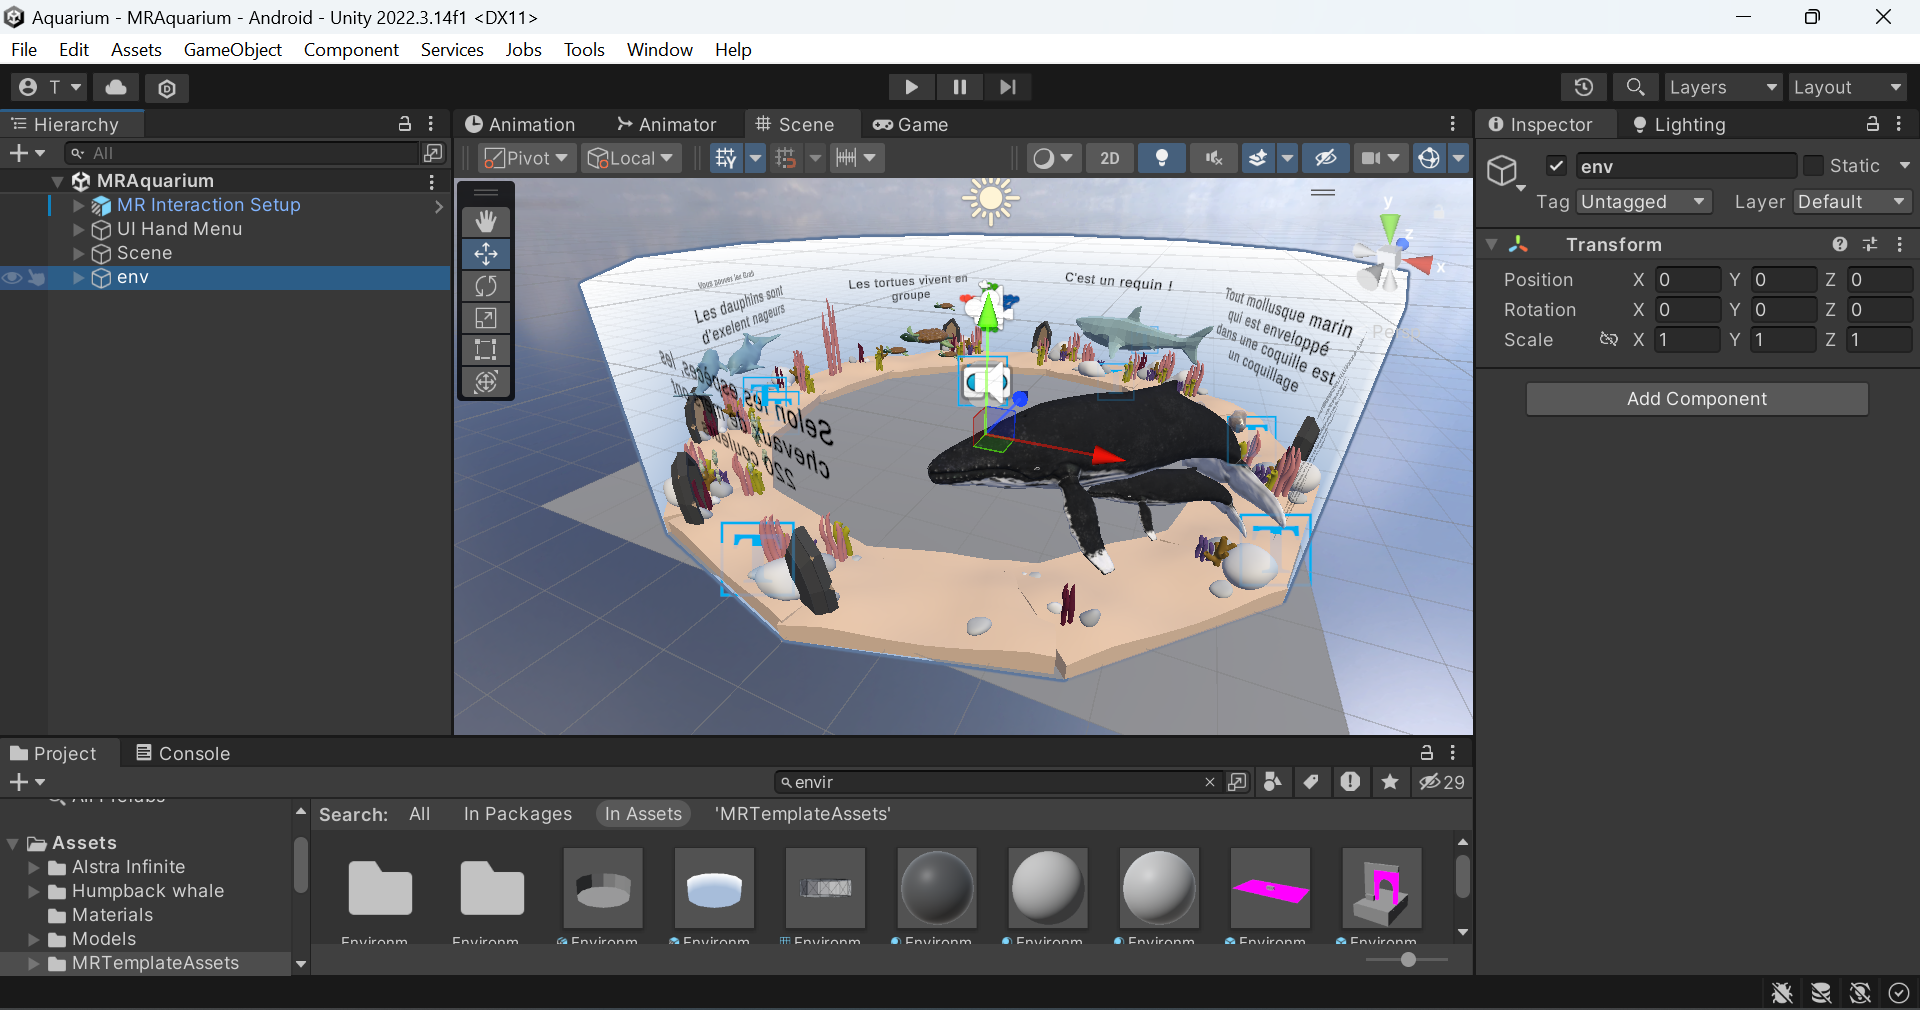
Task: Switch to the Game tab
Action: tap(910, 124)
